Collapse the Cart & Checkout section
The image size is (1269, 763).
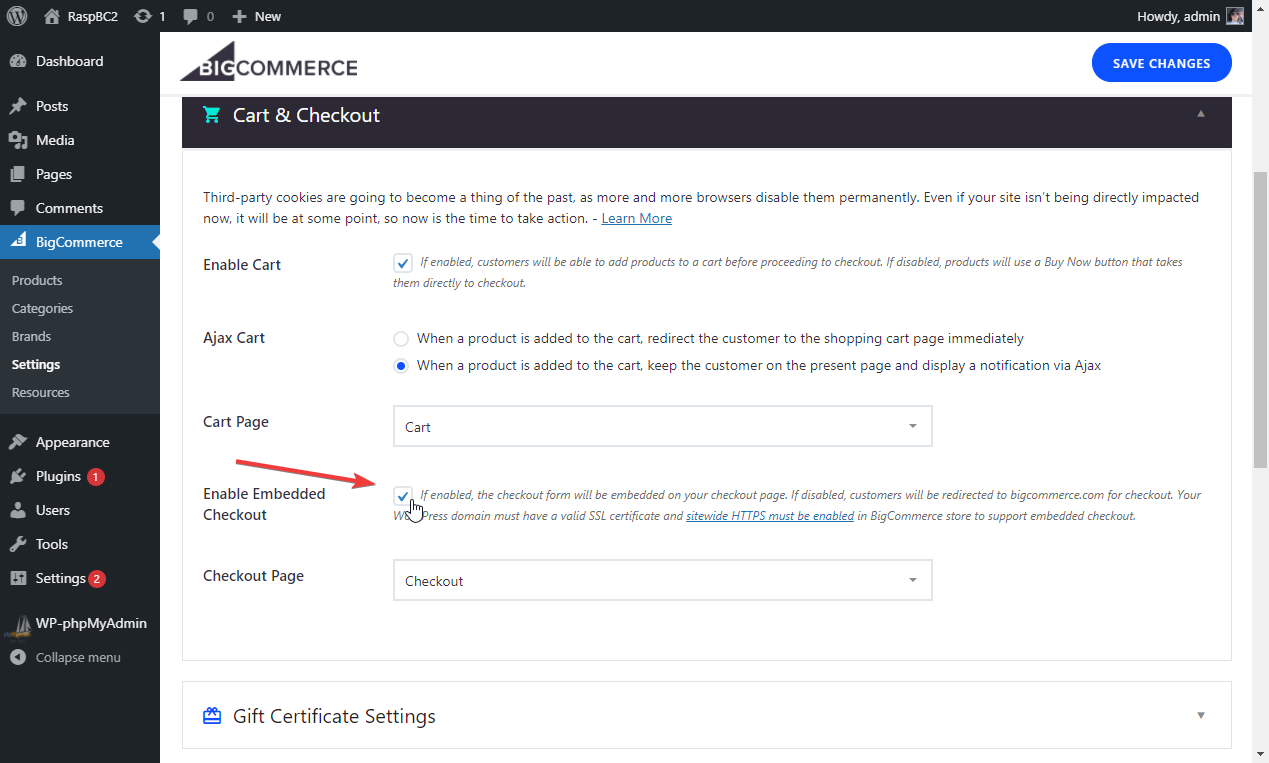pyautogui.click(x=1200, y=114)
